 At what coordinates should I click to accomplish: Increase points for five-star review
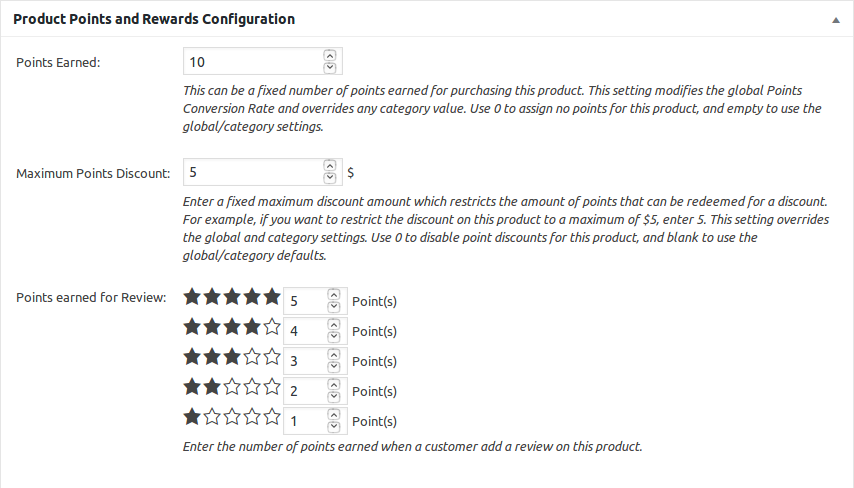pyautogui.click(x=333, y=295)
